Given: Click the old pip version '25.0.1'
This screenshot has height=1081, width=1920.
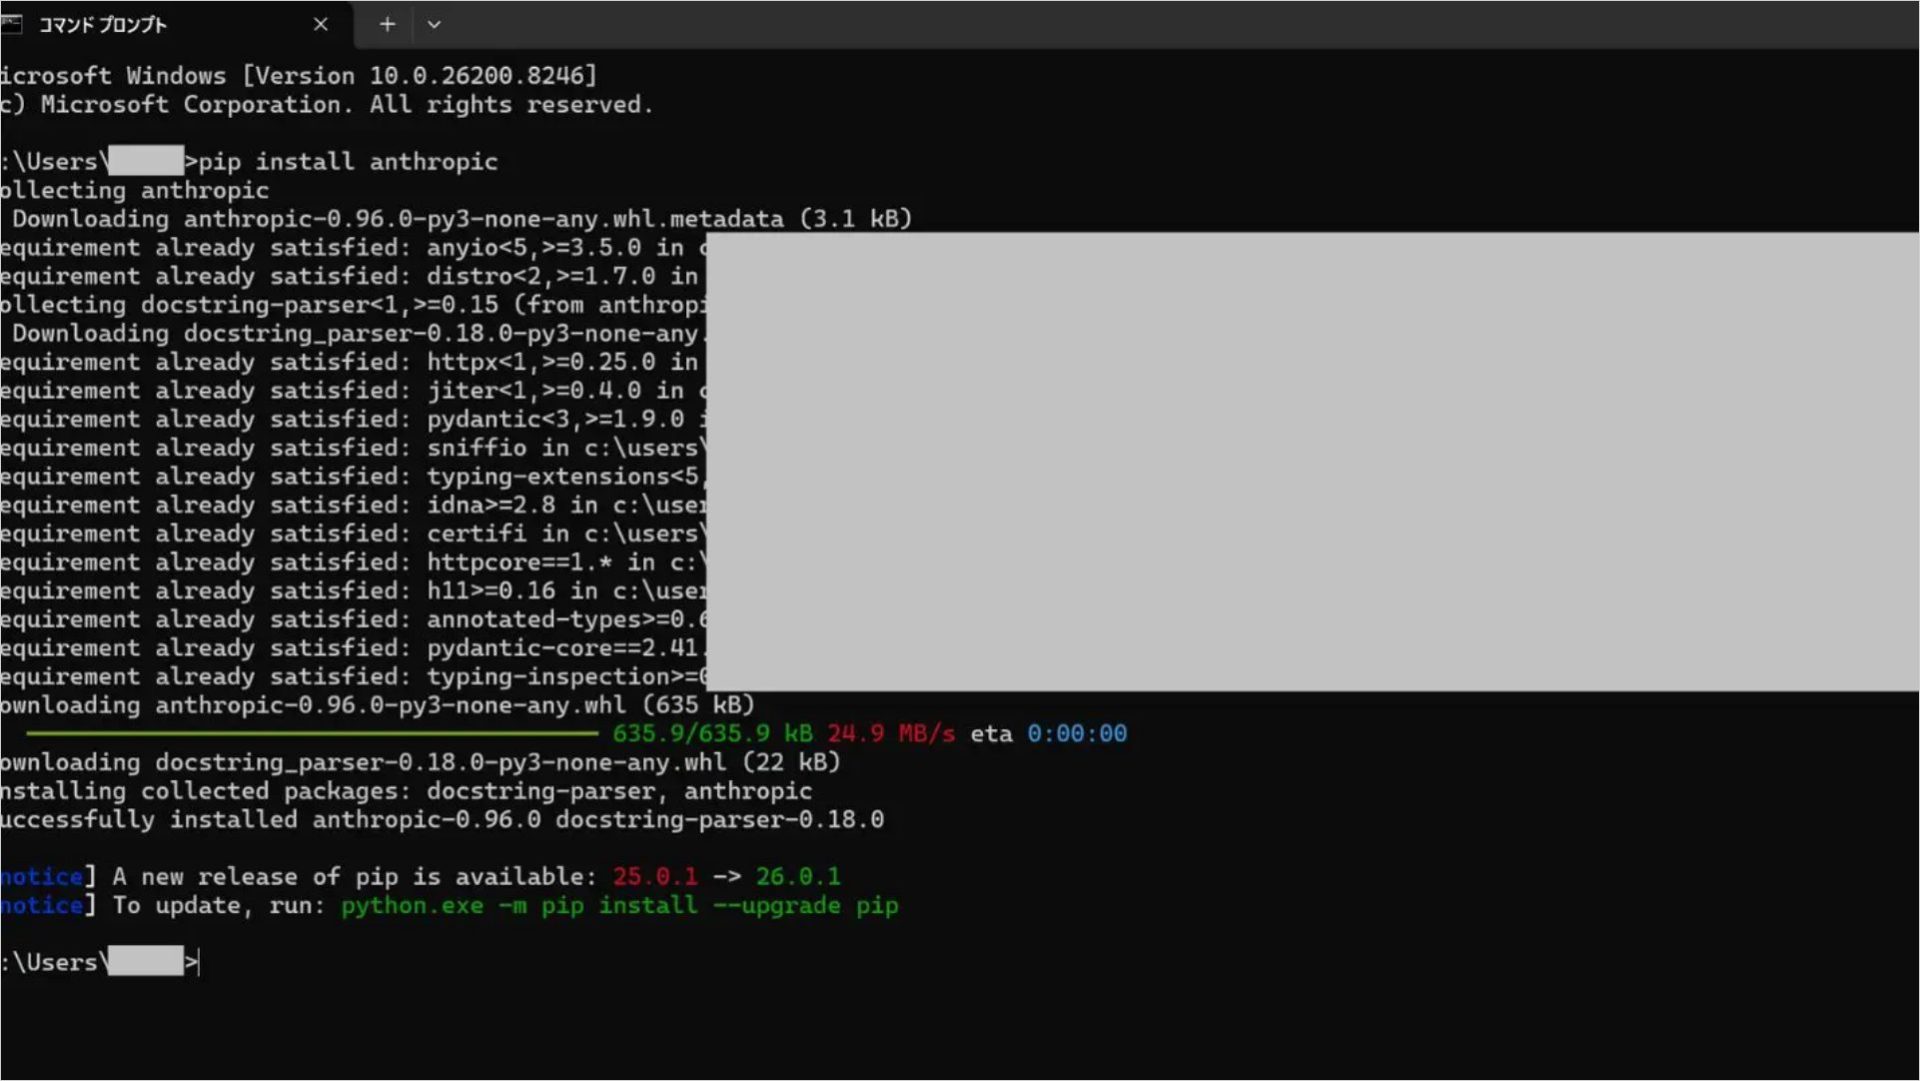Looking at the screenshot, I should tap(655, 877).
